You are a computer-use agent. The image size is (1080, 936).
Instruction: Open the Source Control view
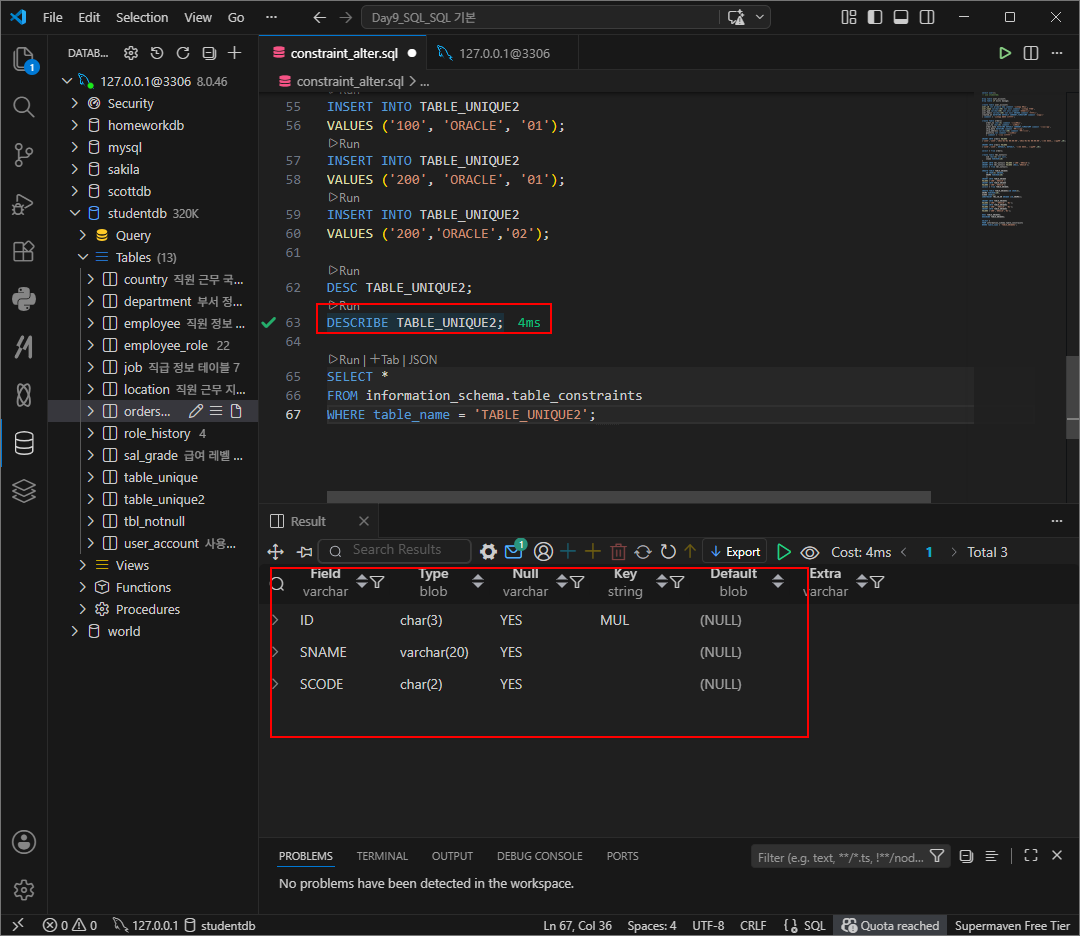click(x=23, y=155)
